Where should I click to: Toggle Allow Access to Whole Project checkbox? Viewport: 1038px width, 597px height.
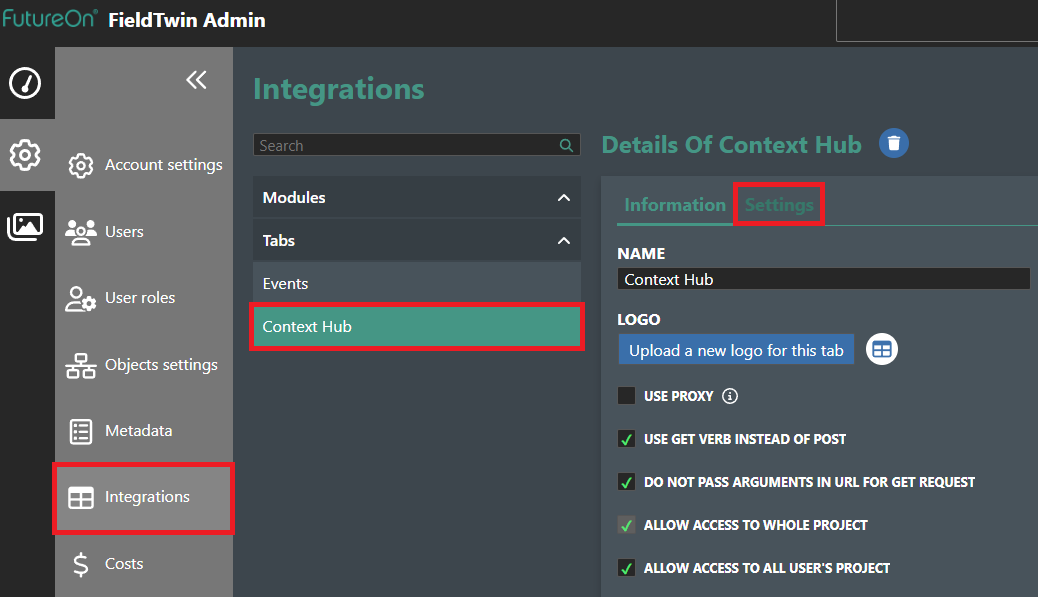click(626, 525)
